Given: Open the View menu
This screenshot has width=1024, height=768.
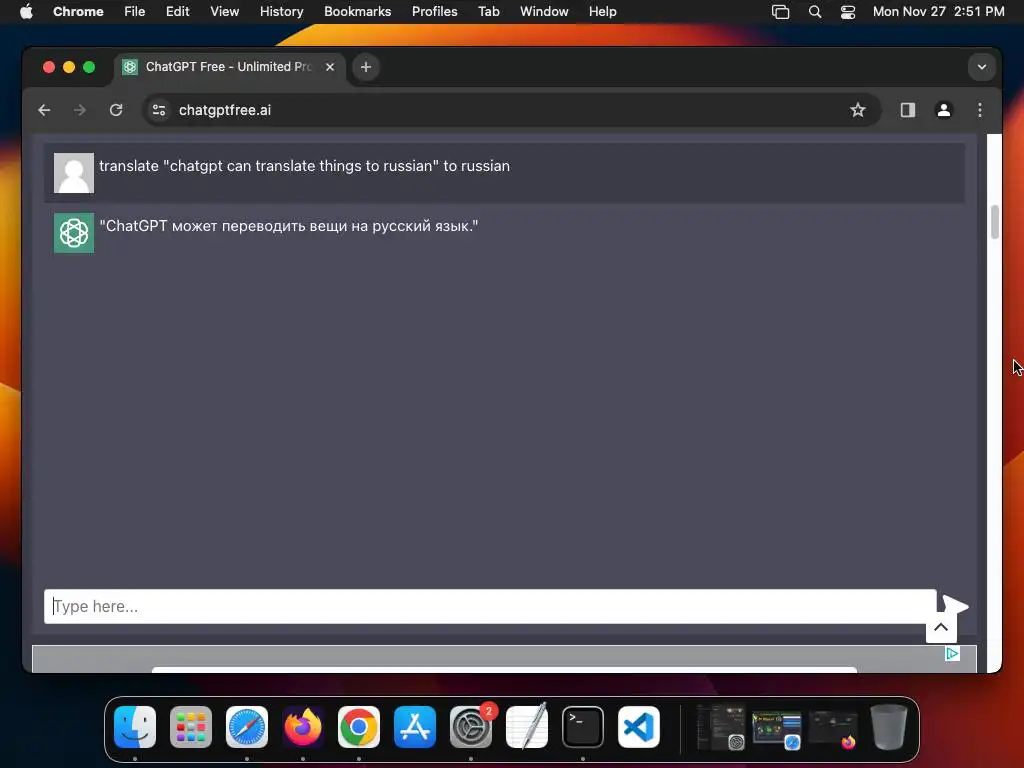Looking at the screenshot, I should point(224,12).
